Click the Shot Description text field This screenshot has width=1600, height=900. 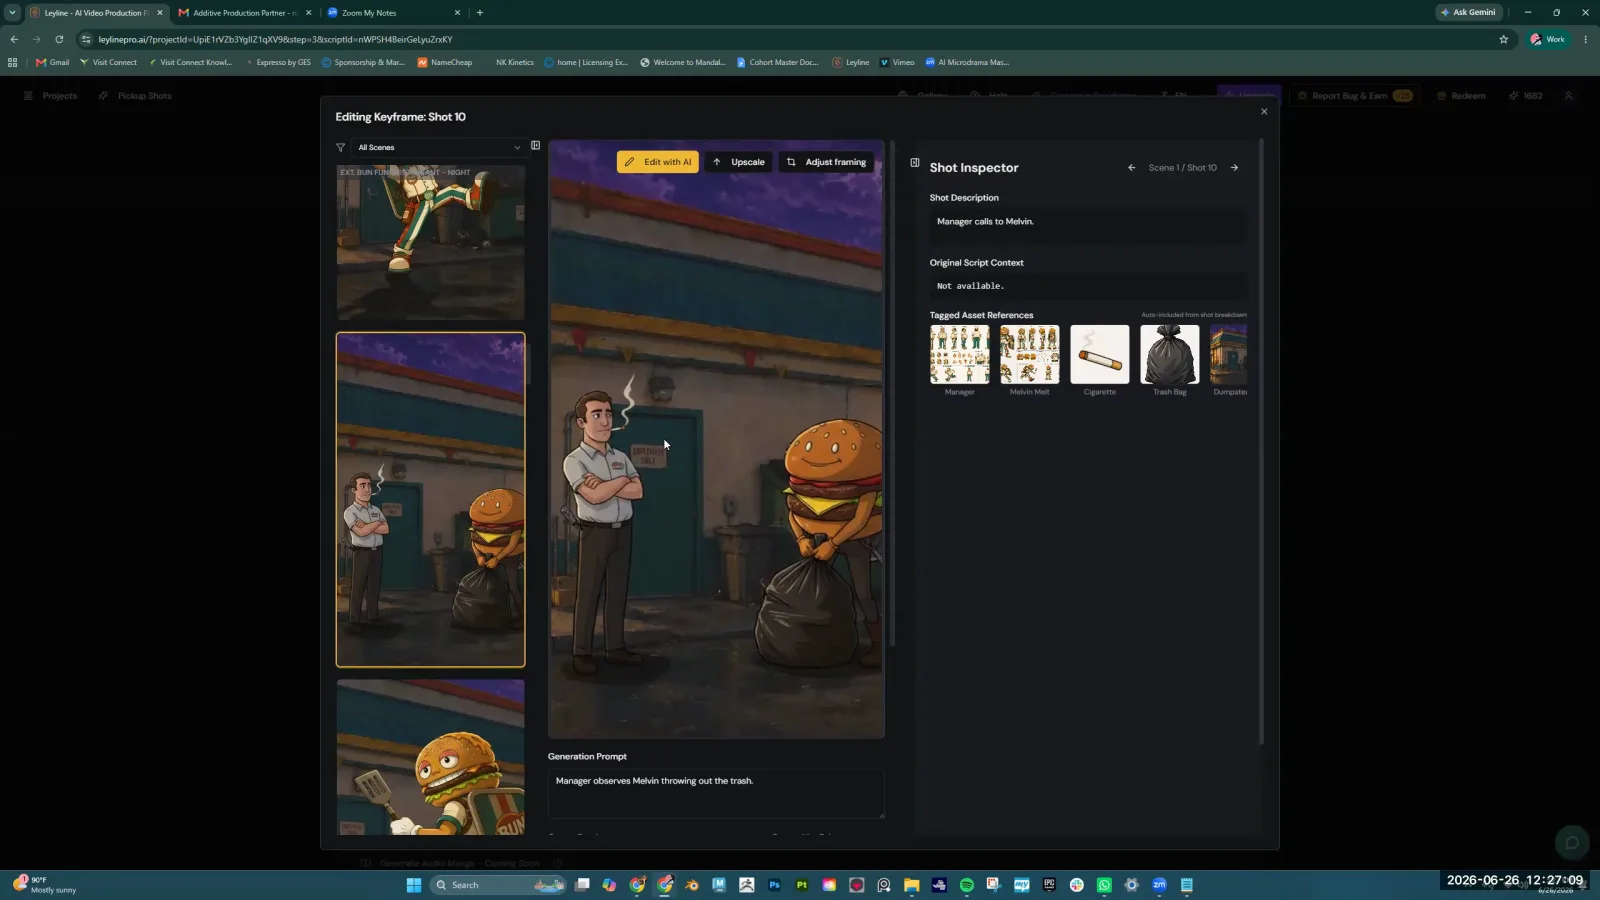pyautogui.click(x=1088, y=225)
